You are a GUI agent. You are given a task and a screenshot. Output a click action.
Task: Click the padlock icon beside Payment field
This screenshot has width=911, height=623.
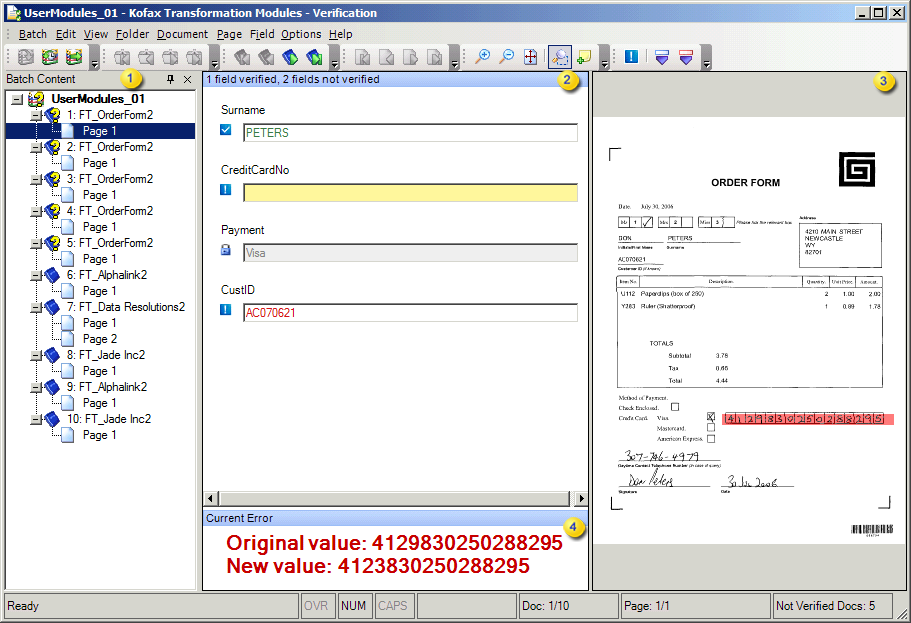coord(225,249)
